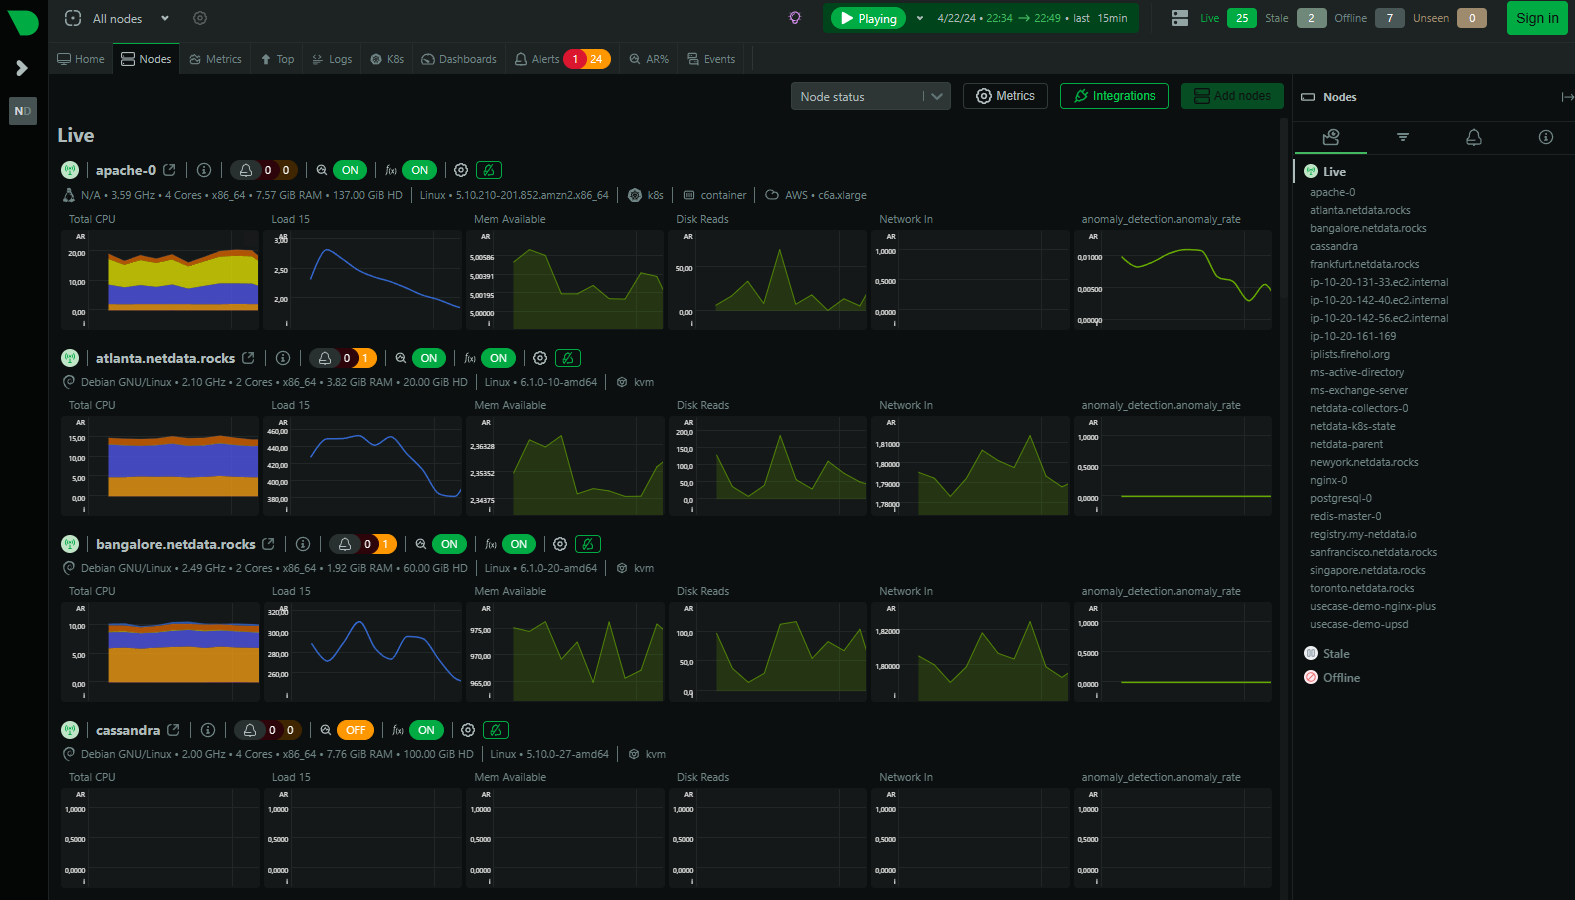Click the Live nodes count 25
1575x900 pixels.
[1242, 18]
